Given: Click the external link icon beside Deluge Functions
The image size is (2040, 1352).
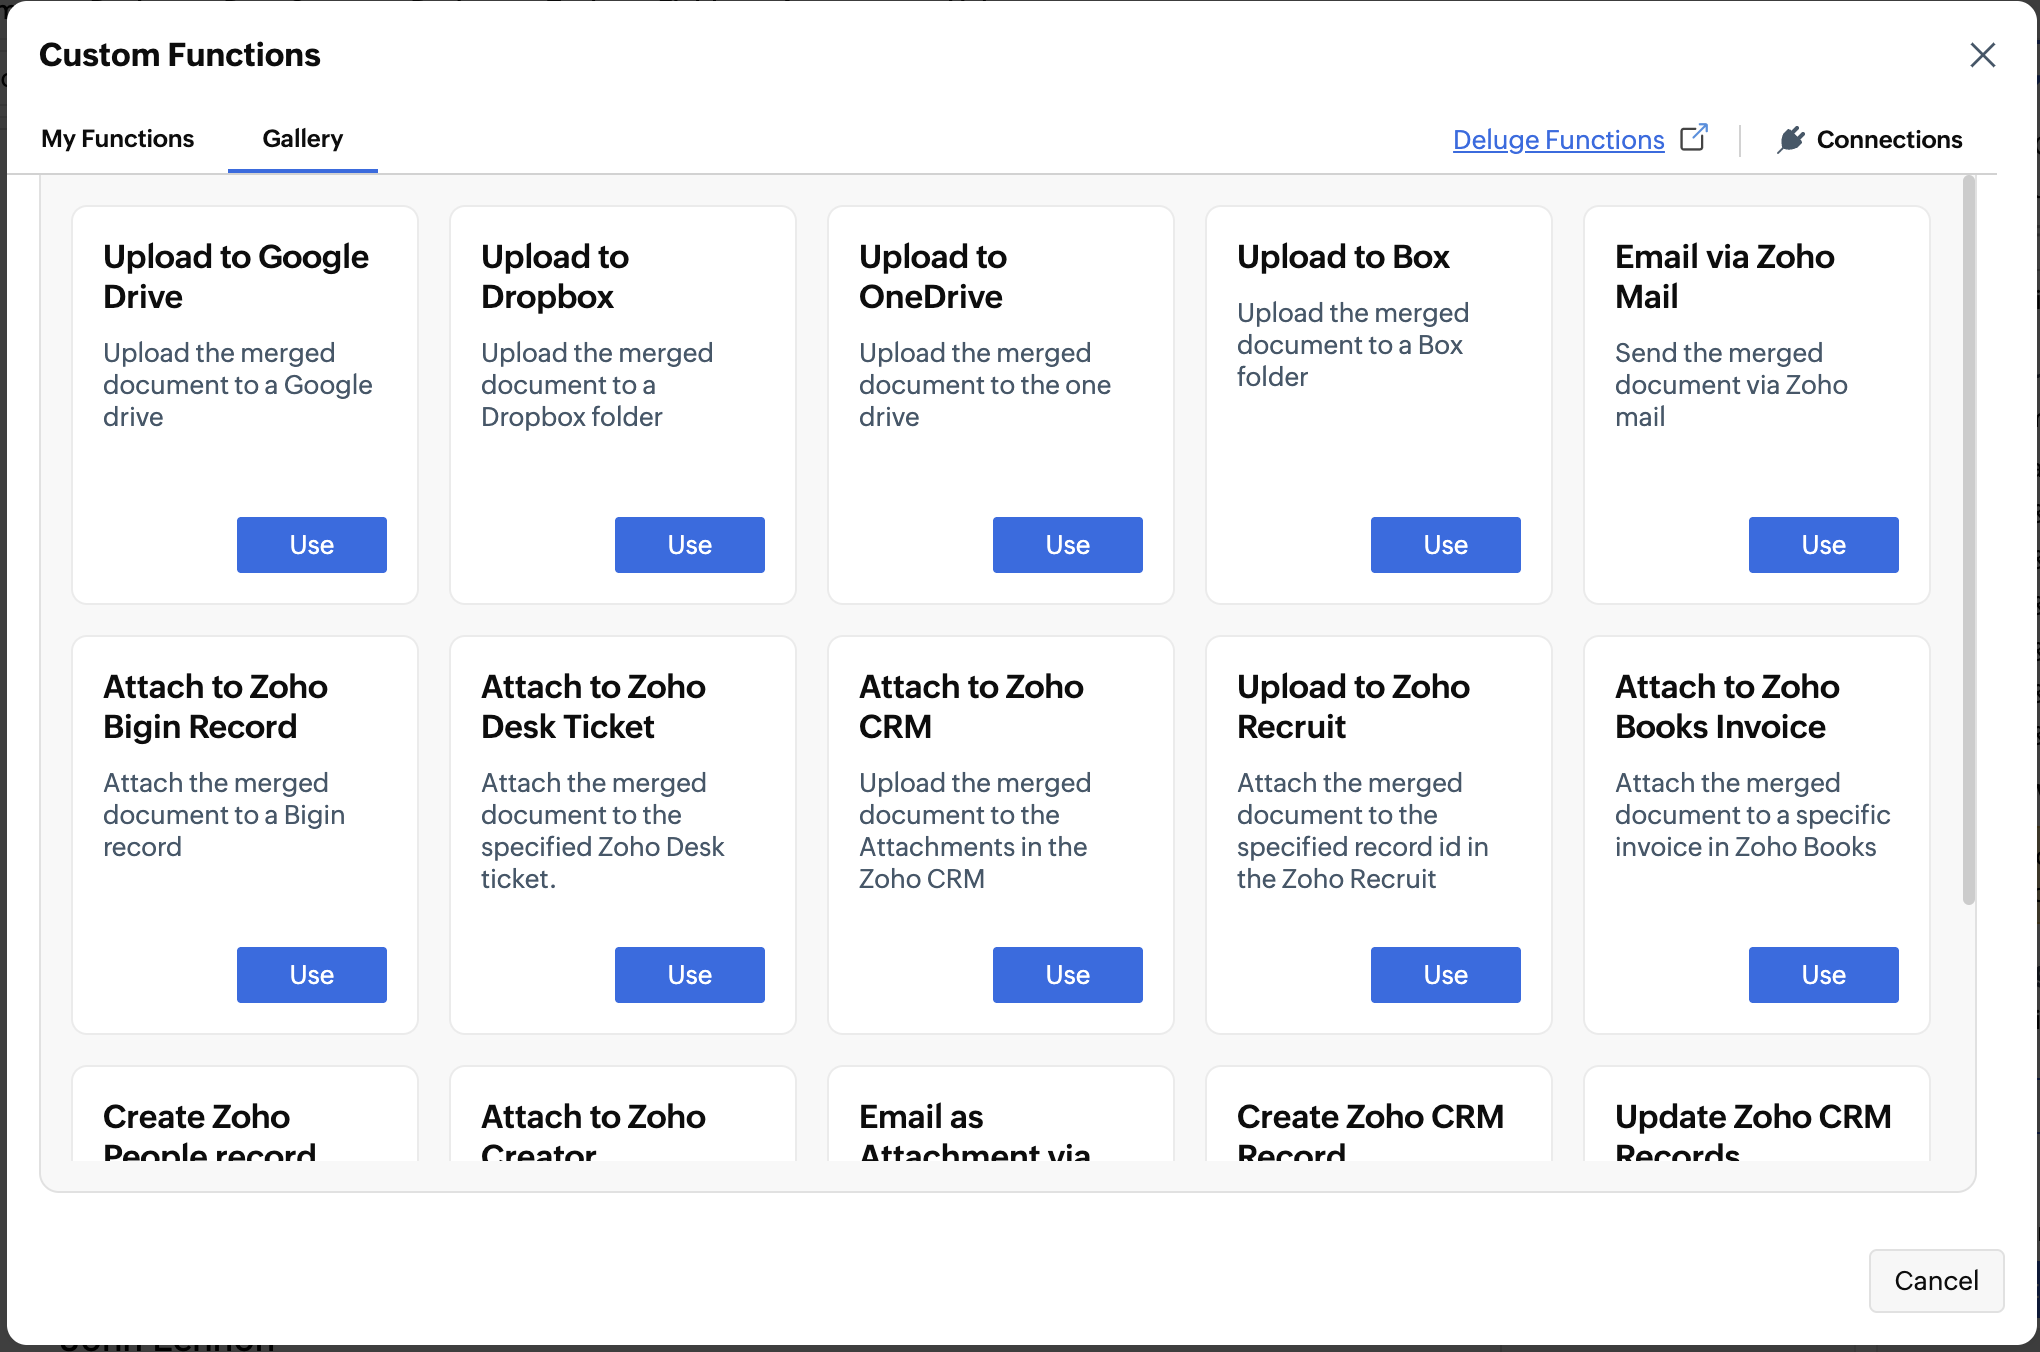Looking at the screenshot, I should pyautogui.click(x=1694, y=138).
